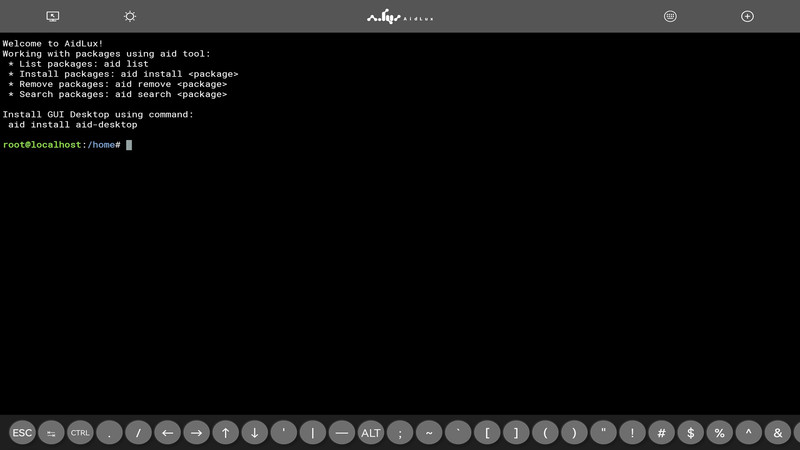800x450 pixels.
Task: Click the 'aid install <package>' line
Action: pyautogui.click(x=123, y=74)
